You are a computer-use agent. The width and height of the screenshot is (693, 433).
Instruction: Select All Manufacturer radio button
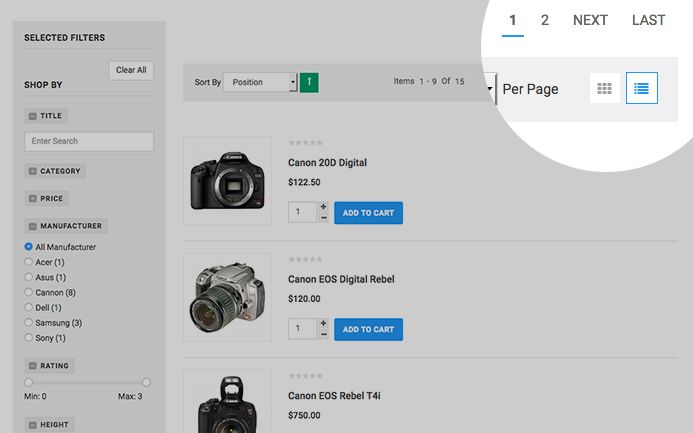(29, 247)
